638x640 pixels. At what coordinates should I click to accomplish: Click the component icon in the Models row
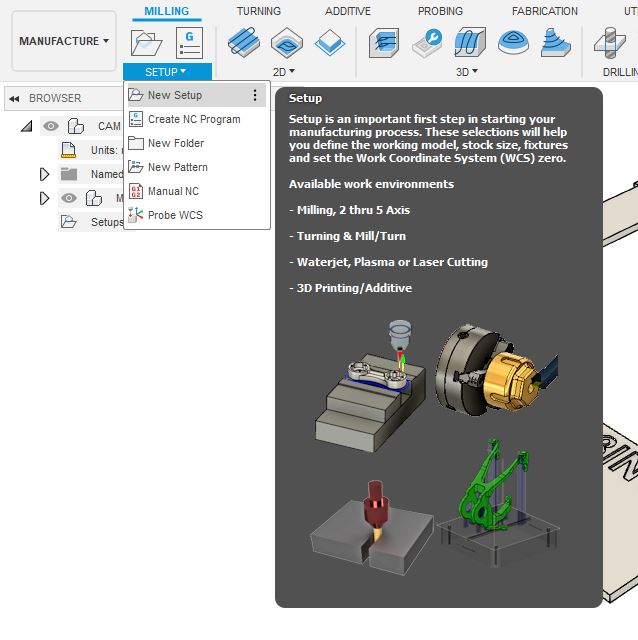[94, 198]
